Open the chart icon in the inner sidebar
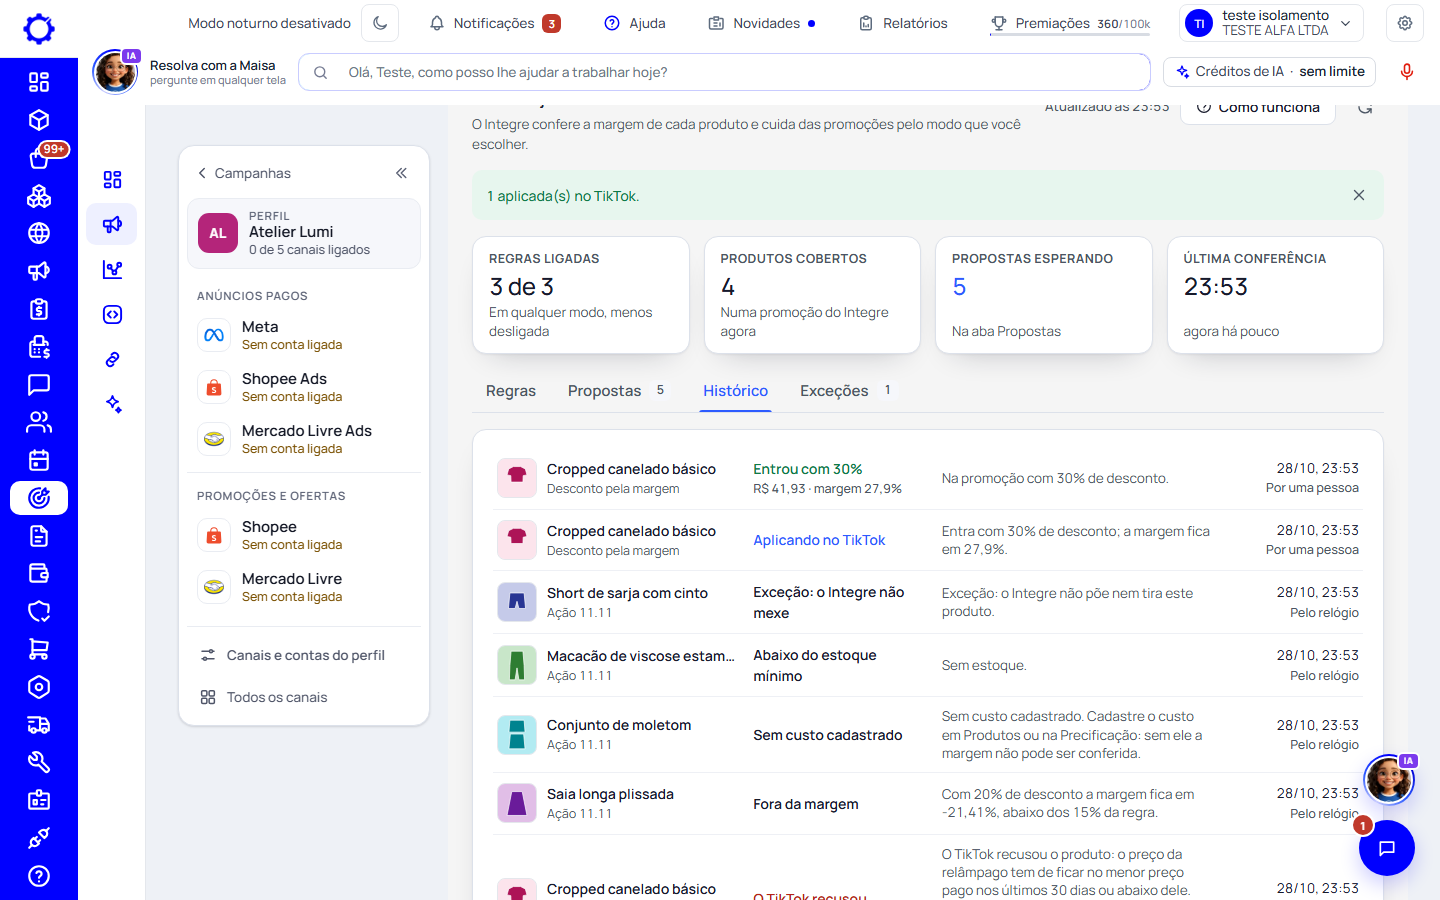Viewport: 1440px width, 900px height. click(x=112, y=269)
